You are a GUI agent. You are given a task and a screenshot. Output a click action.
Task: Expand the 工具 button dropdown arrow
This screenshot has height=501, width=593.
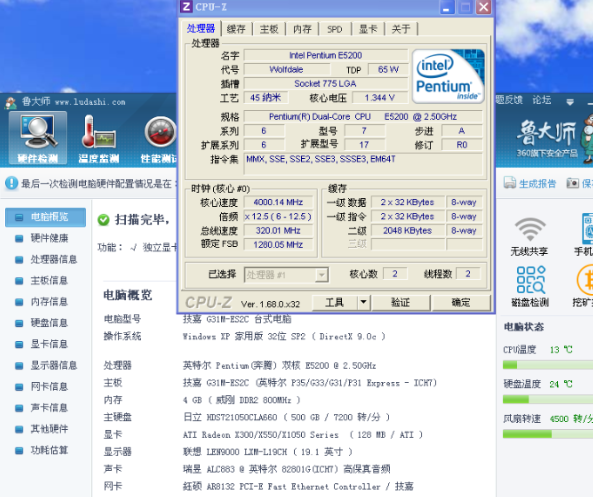[363, 302]
